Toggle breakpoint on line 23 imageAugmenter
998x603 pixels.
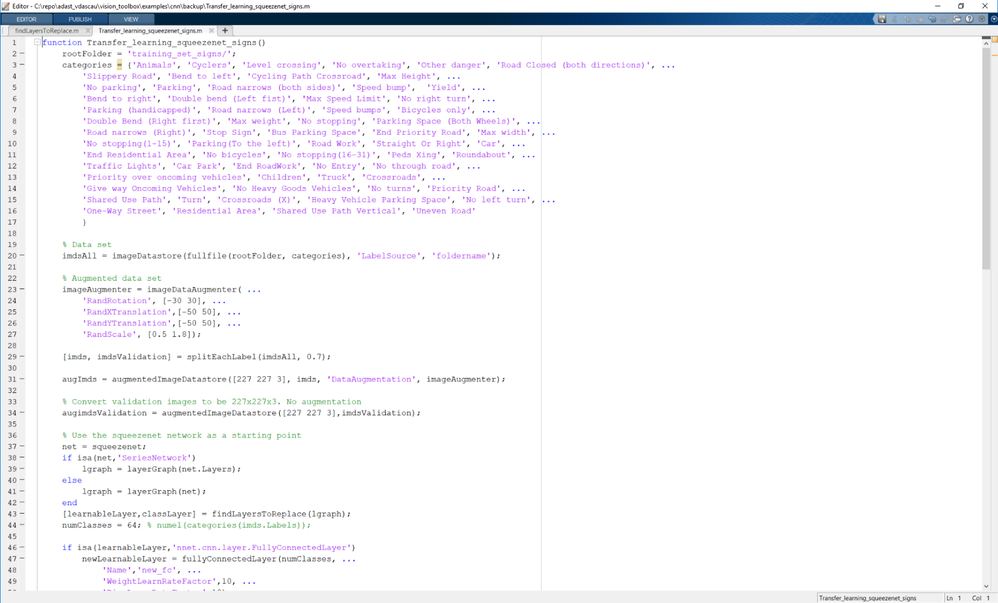[22, 289]
